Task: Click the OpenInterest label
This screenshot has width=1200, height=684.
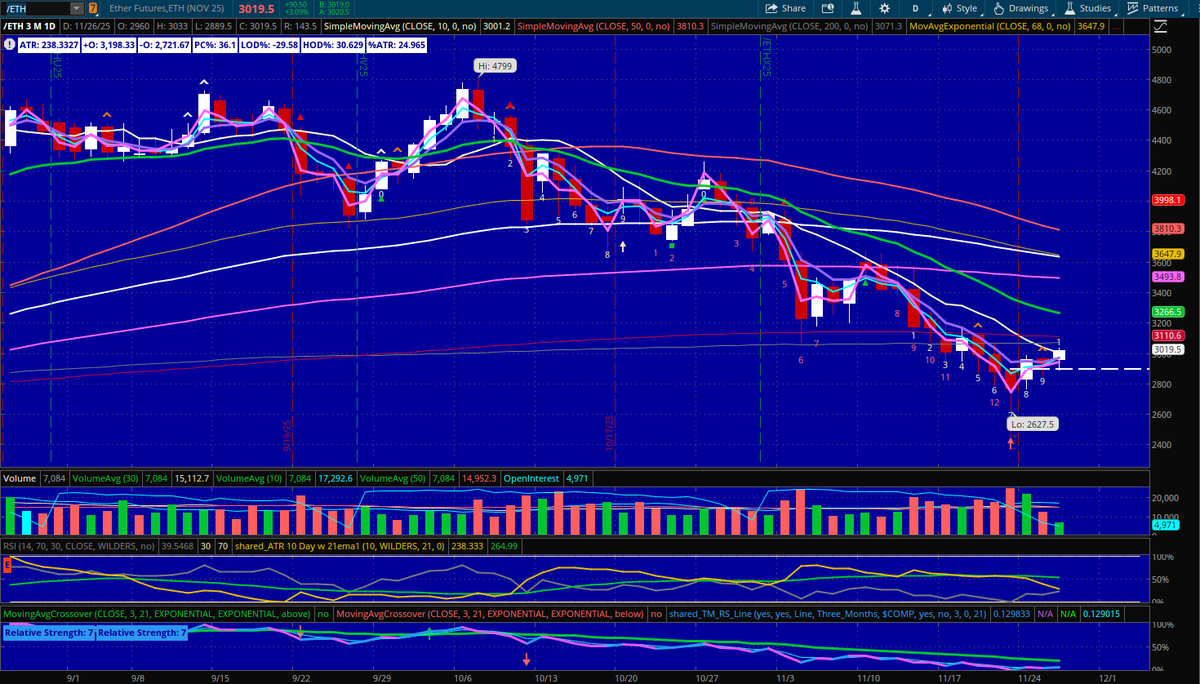Action: tap(531, 478)
